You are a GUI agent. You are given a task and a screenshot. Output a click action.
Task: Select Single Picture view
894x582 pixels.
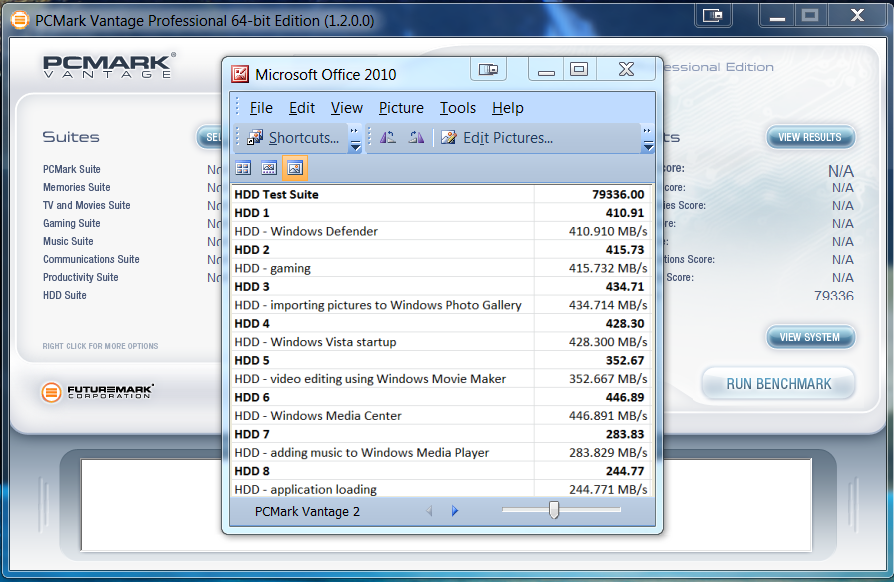(x=295, y=168)
